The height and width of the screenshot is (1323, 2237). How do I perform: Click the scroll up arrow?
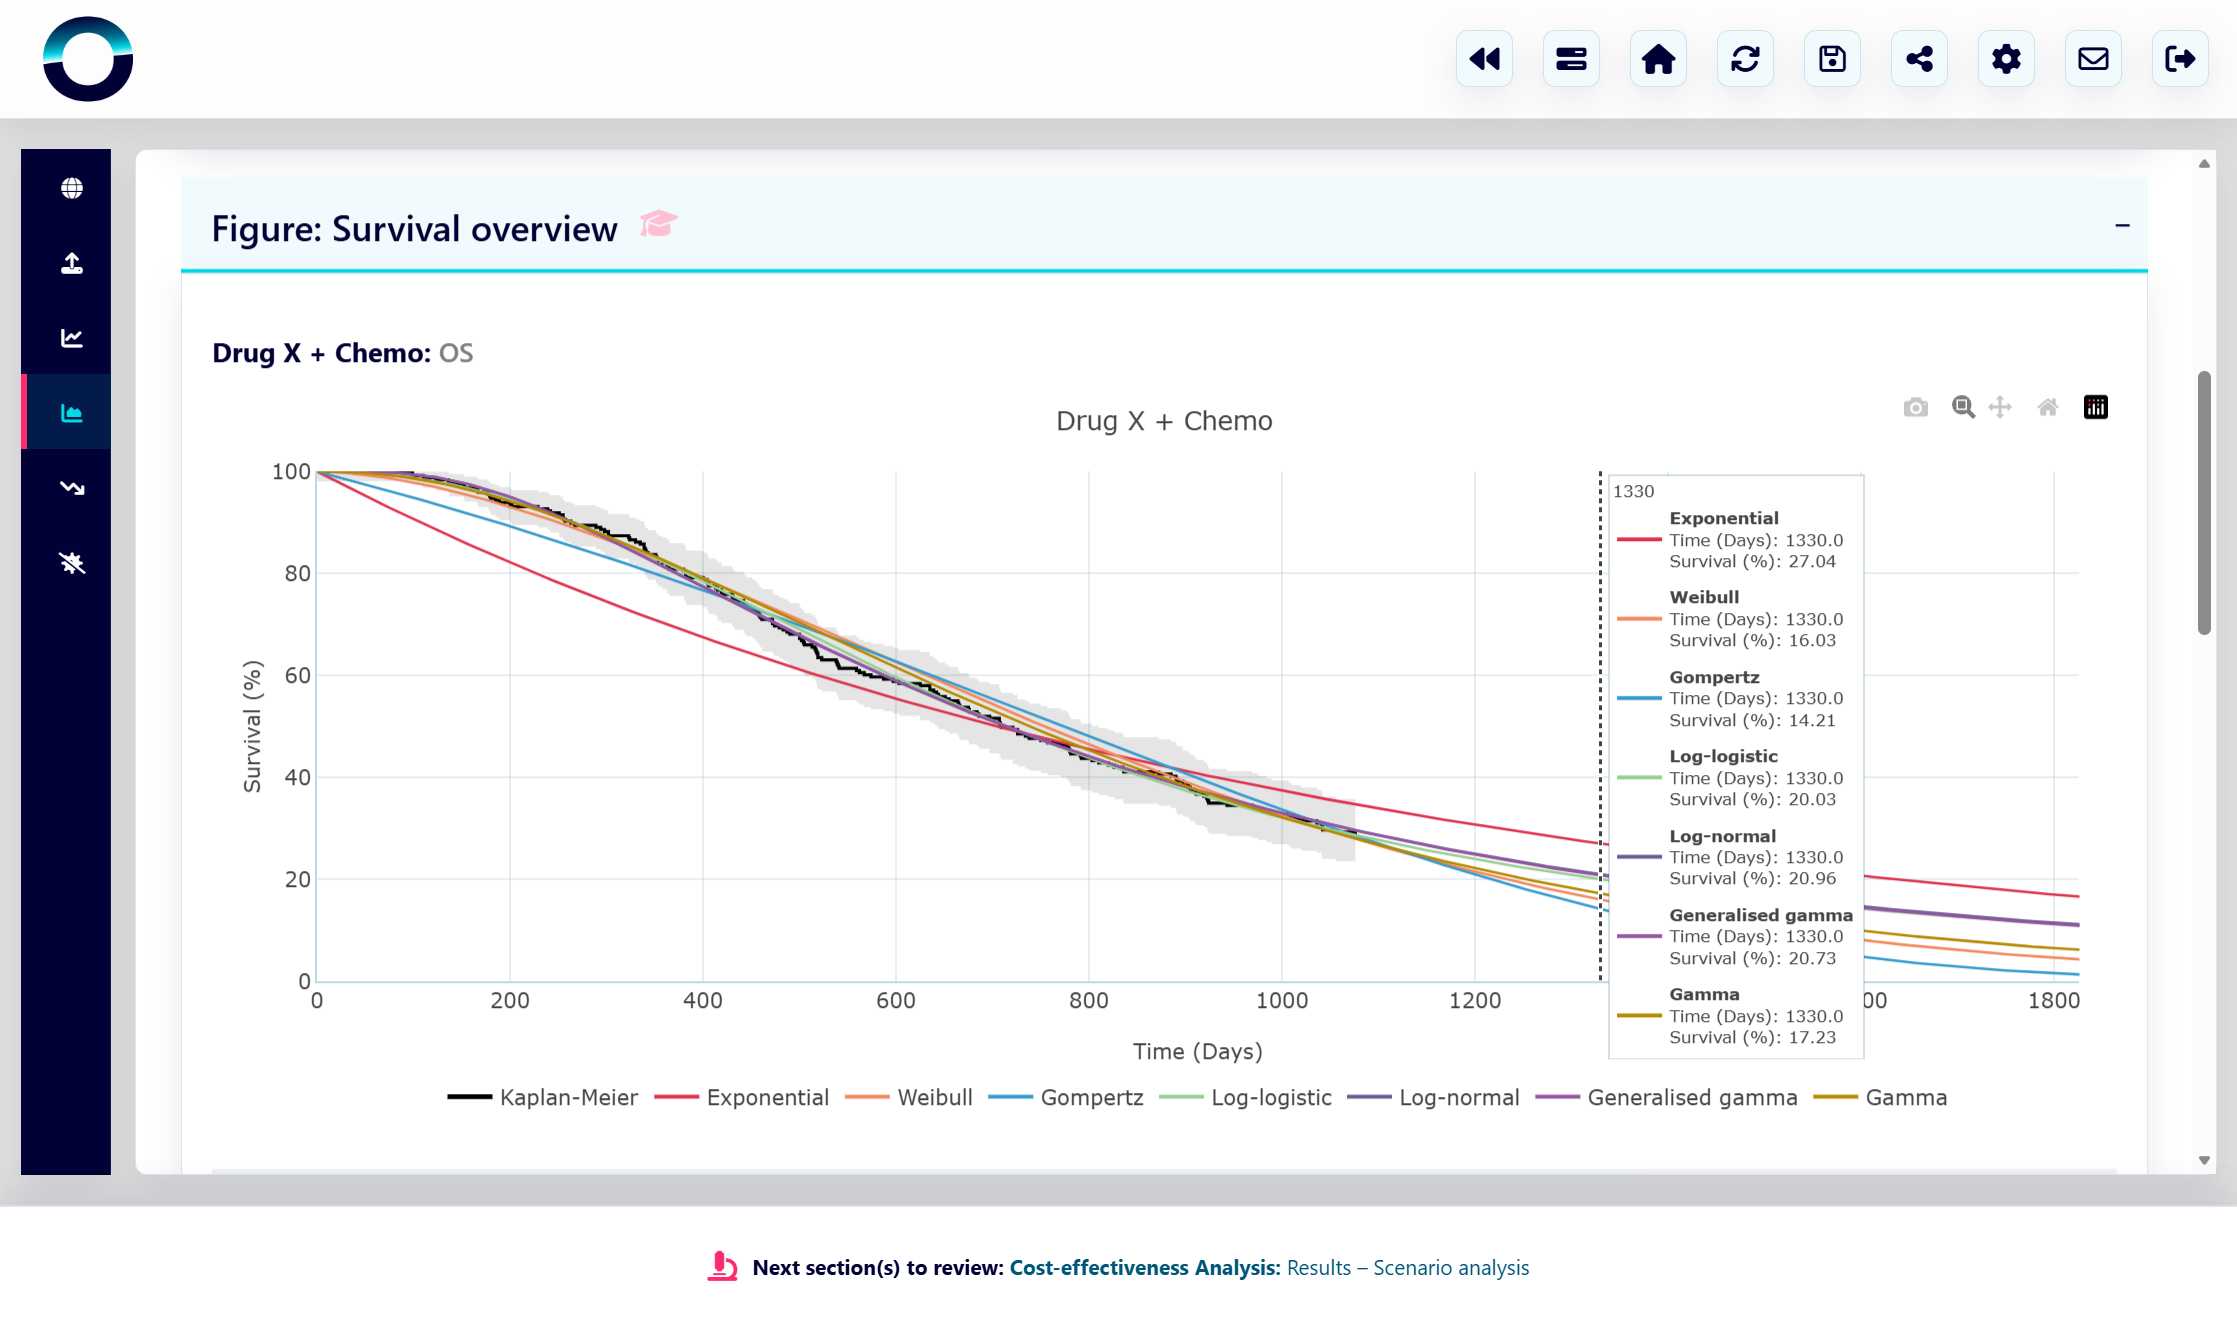pyautogui.click(x=2204, y=163)
